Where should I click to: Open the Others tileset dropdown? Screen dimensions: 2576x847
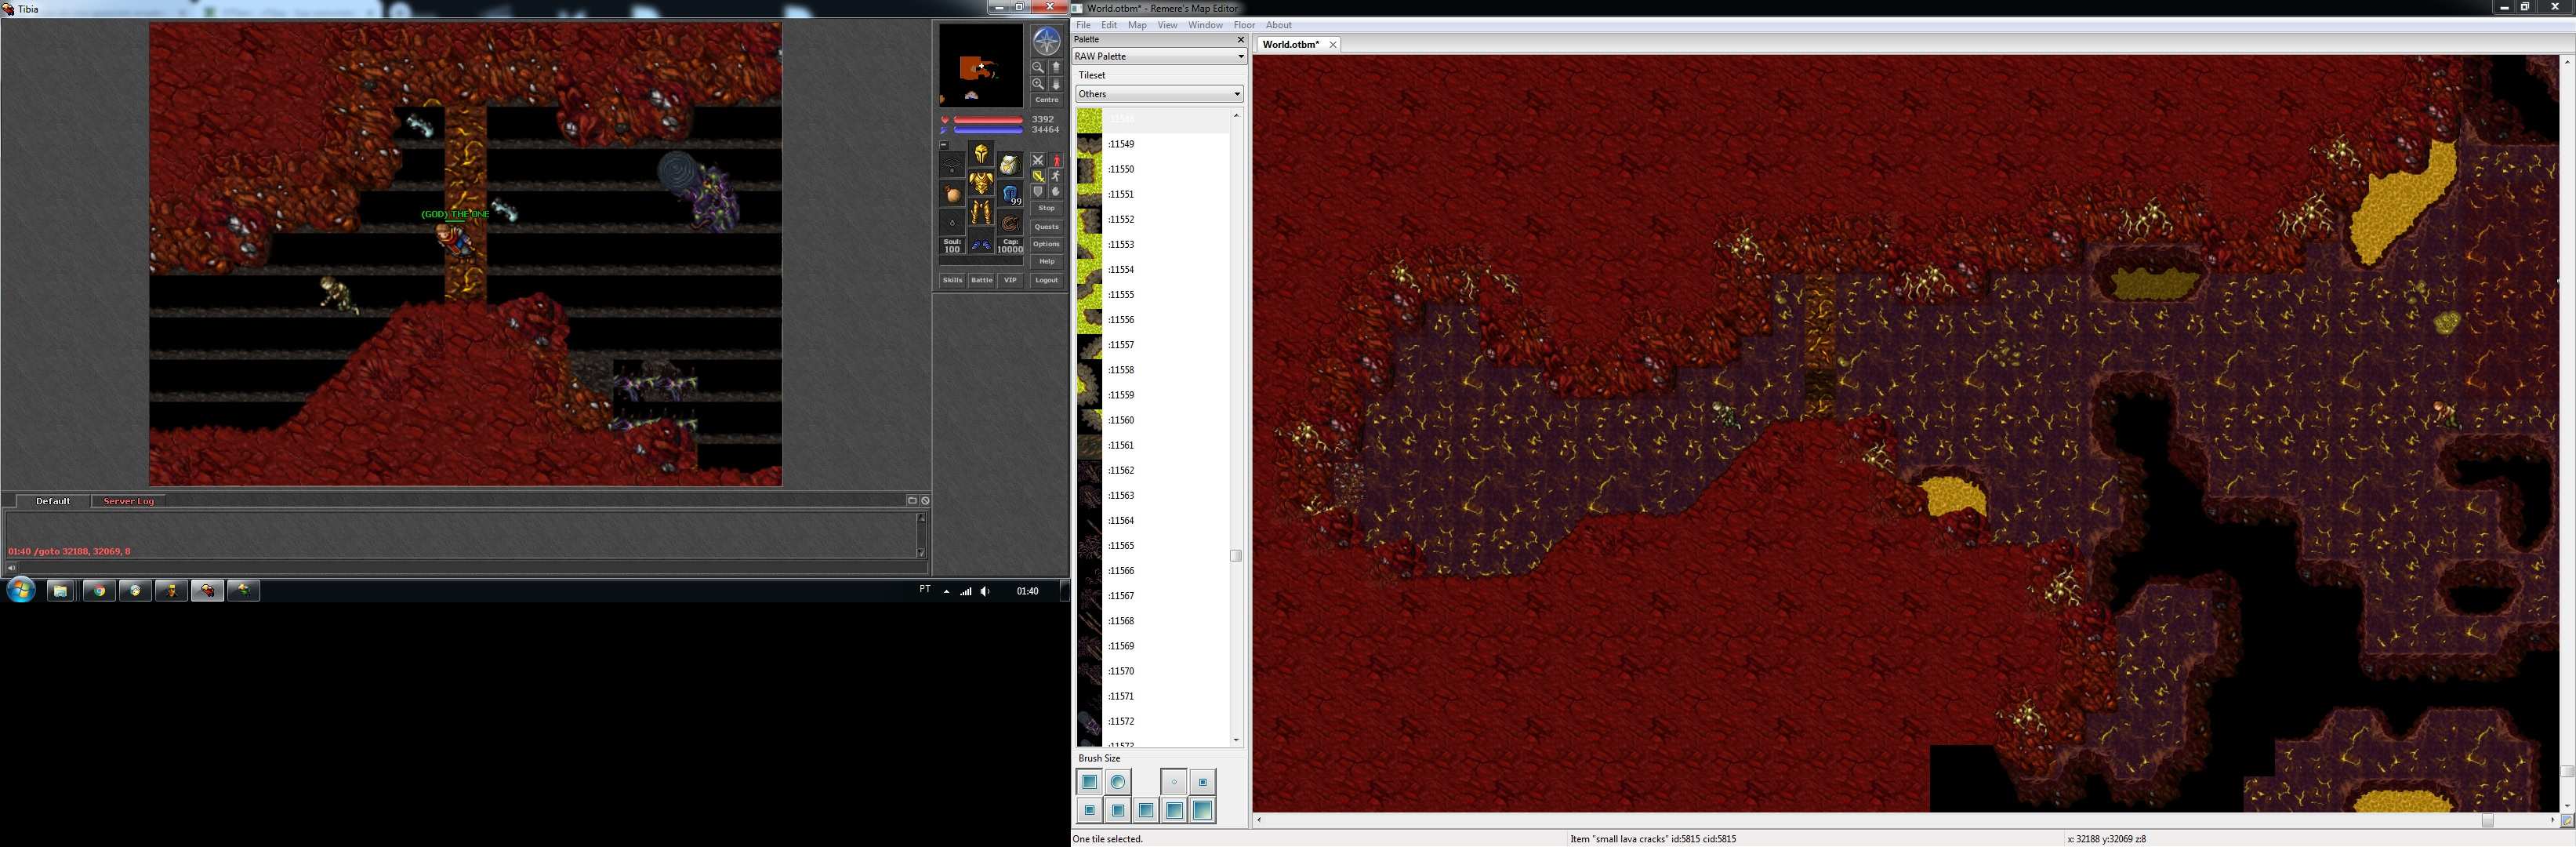1159,94
